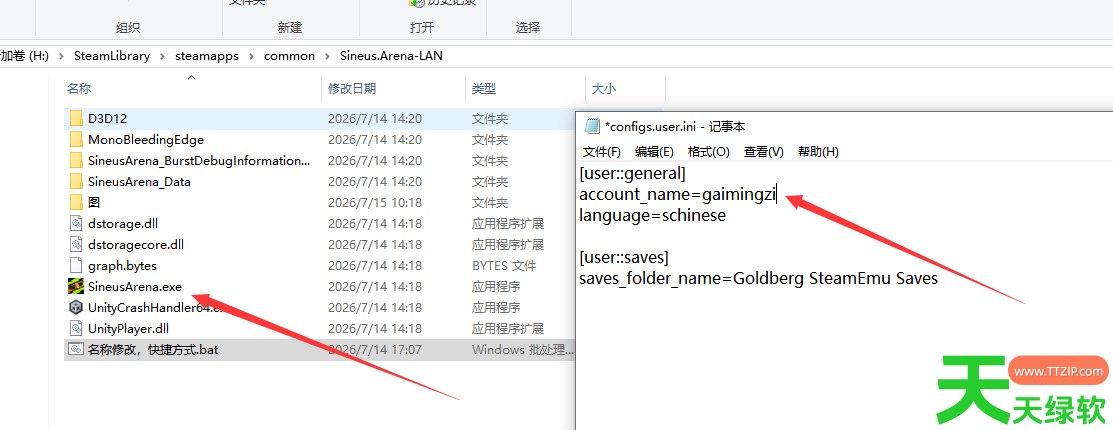Open the 查看(V) menu in Notepad
This screenshot has height=430, width=1113.
coord(764,151)
